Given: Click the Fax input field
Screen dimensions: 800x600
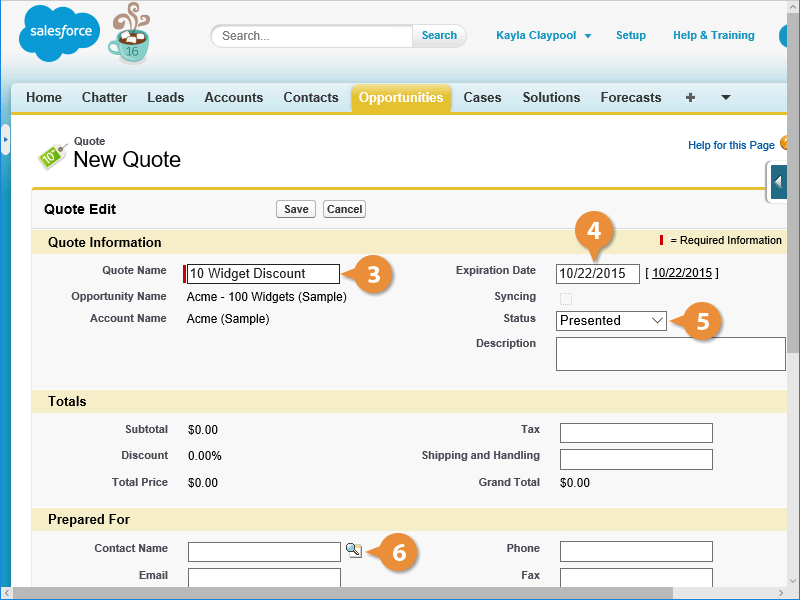Looking at the screenshot, I should (x=636, y=578).
